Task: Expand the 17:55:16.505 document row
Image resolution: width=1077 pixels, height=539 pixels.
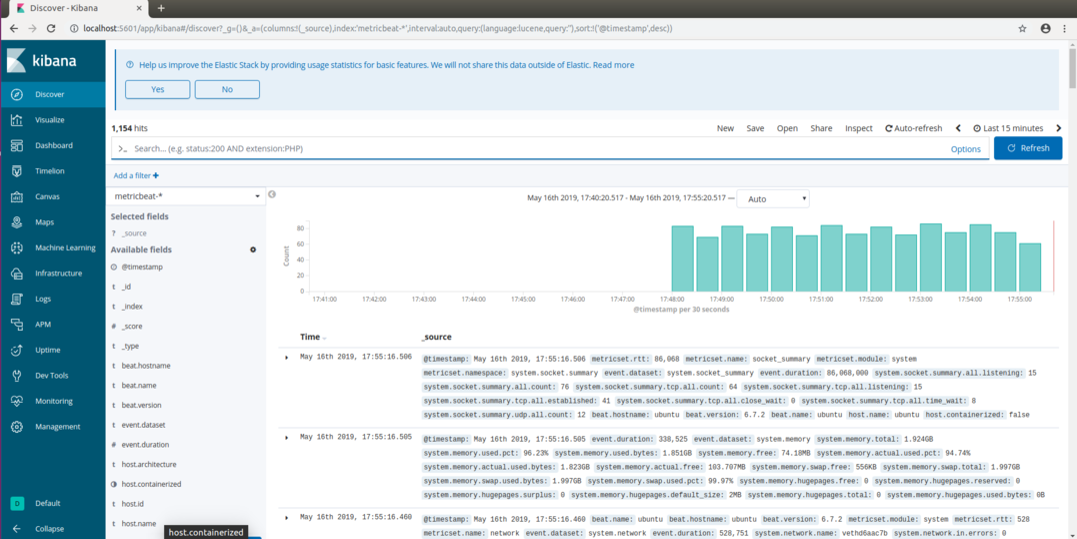Action: (x=287, y=437)
